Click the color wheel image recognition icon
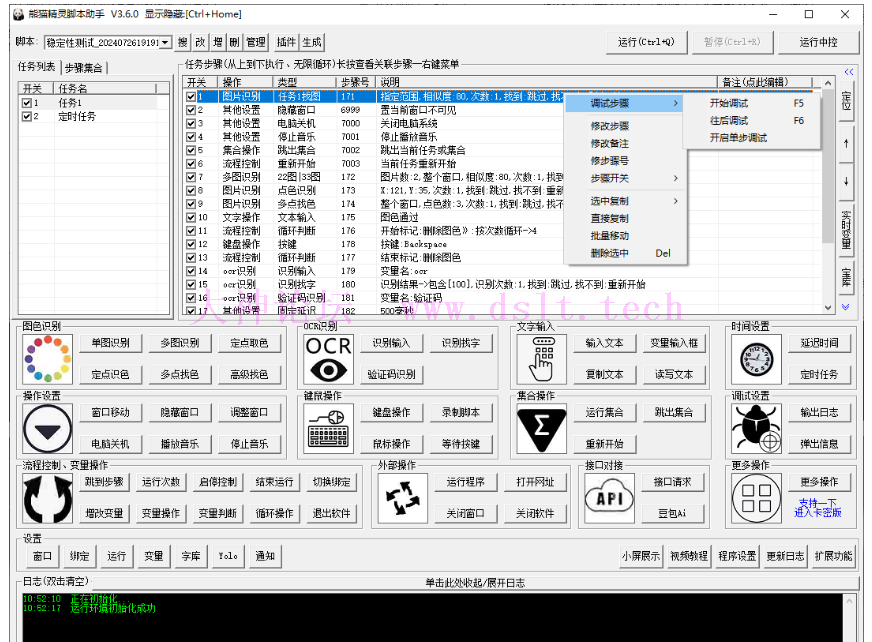This screenshot has width=872, height=642. tap(46, 360)
